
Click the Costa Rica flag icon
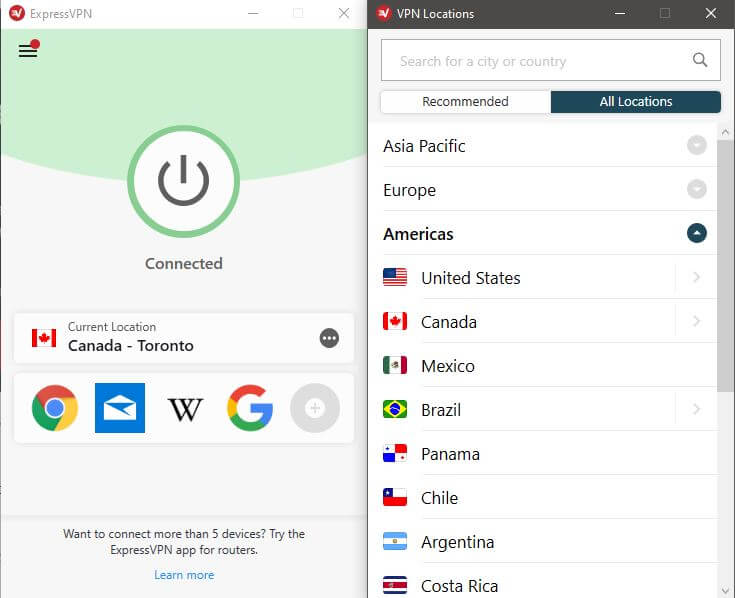coord(395,585)
